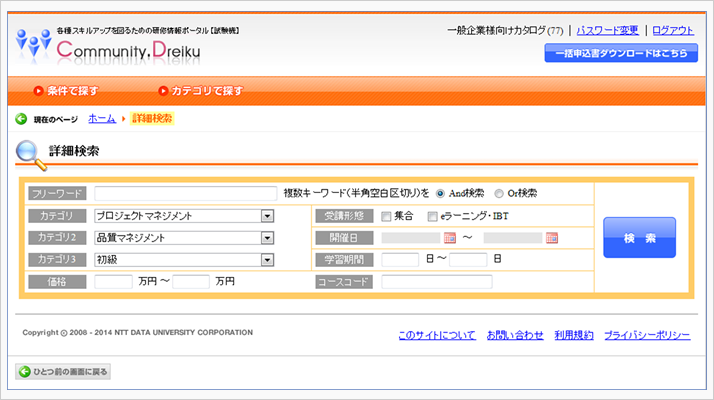Viewport: 714px width, 400px height.
Task: Click the ログアウト link
Action: pos(673,31)
